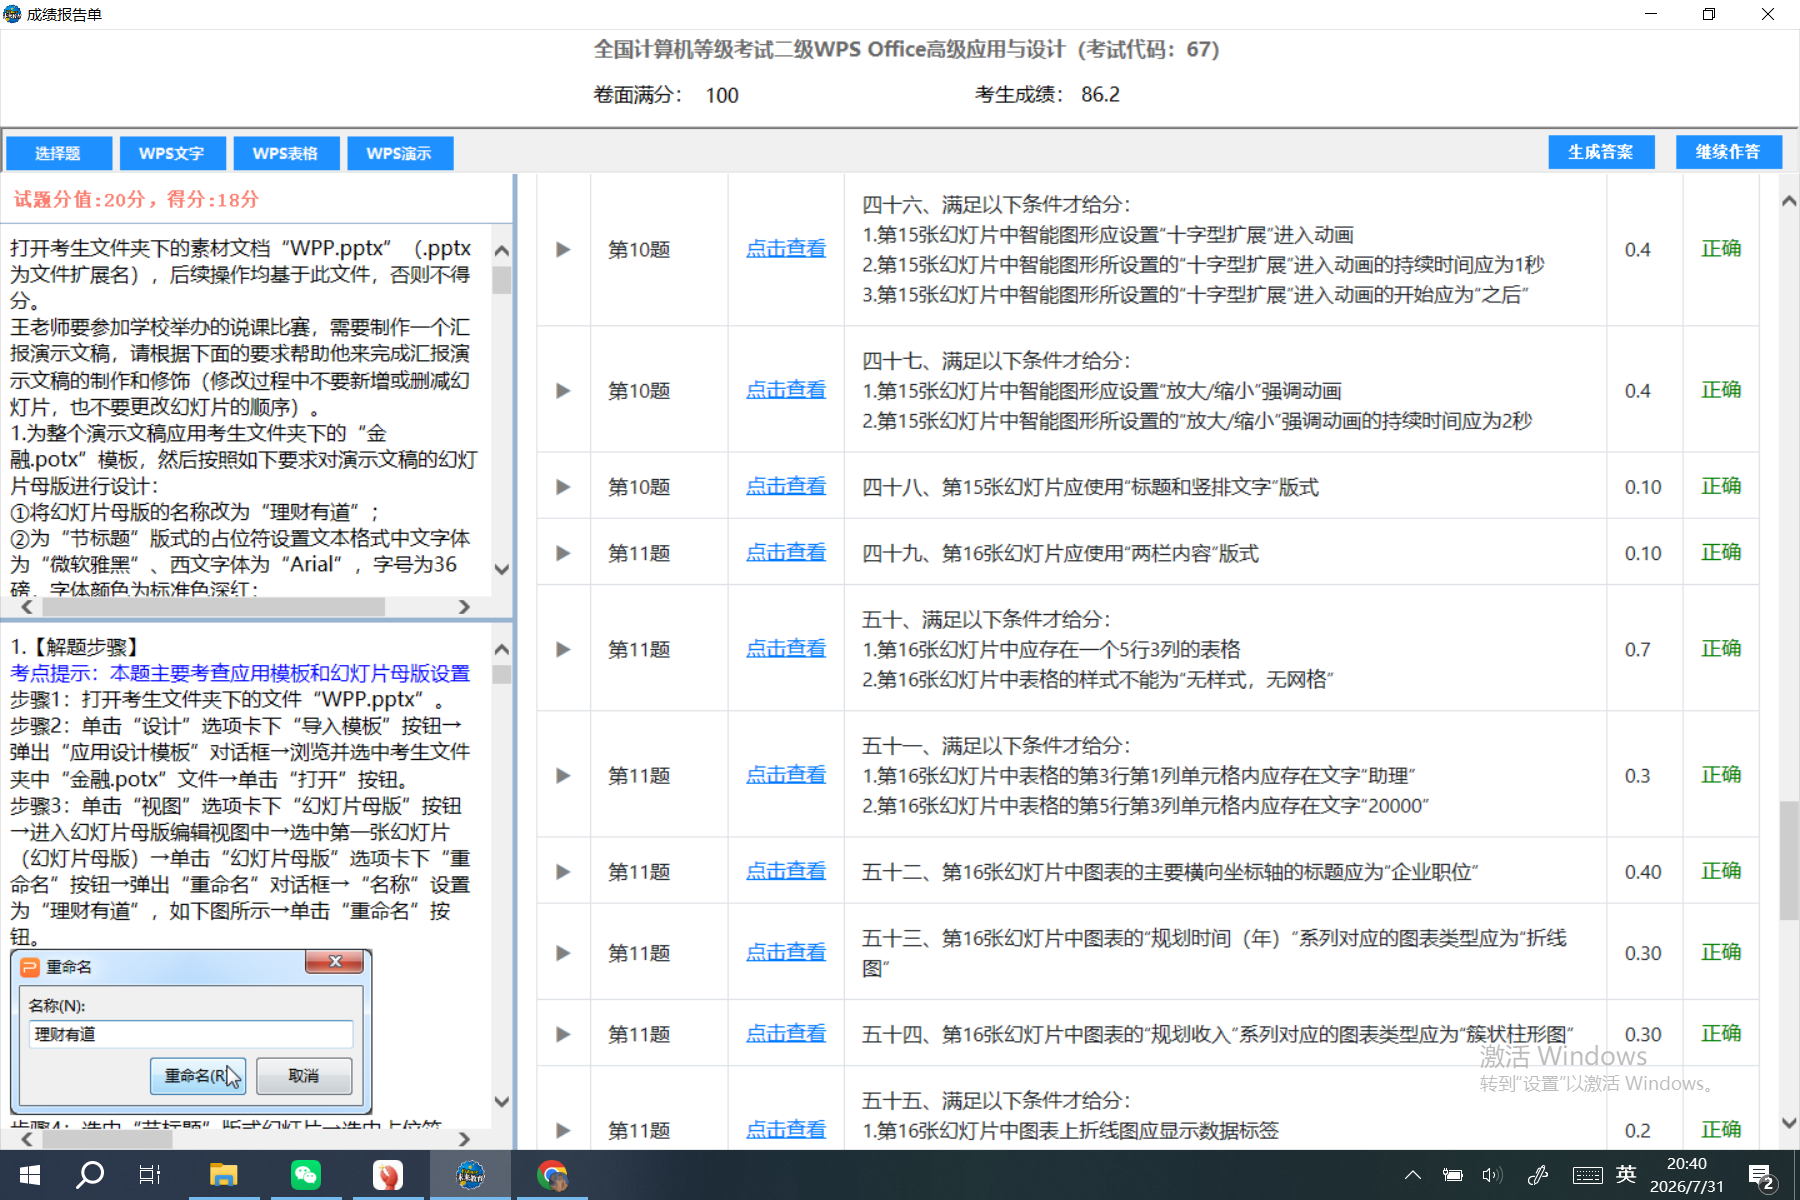Click the 卷面满分 value 100
1800x1200 pixels.
tap(722, 95)
